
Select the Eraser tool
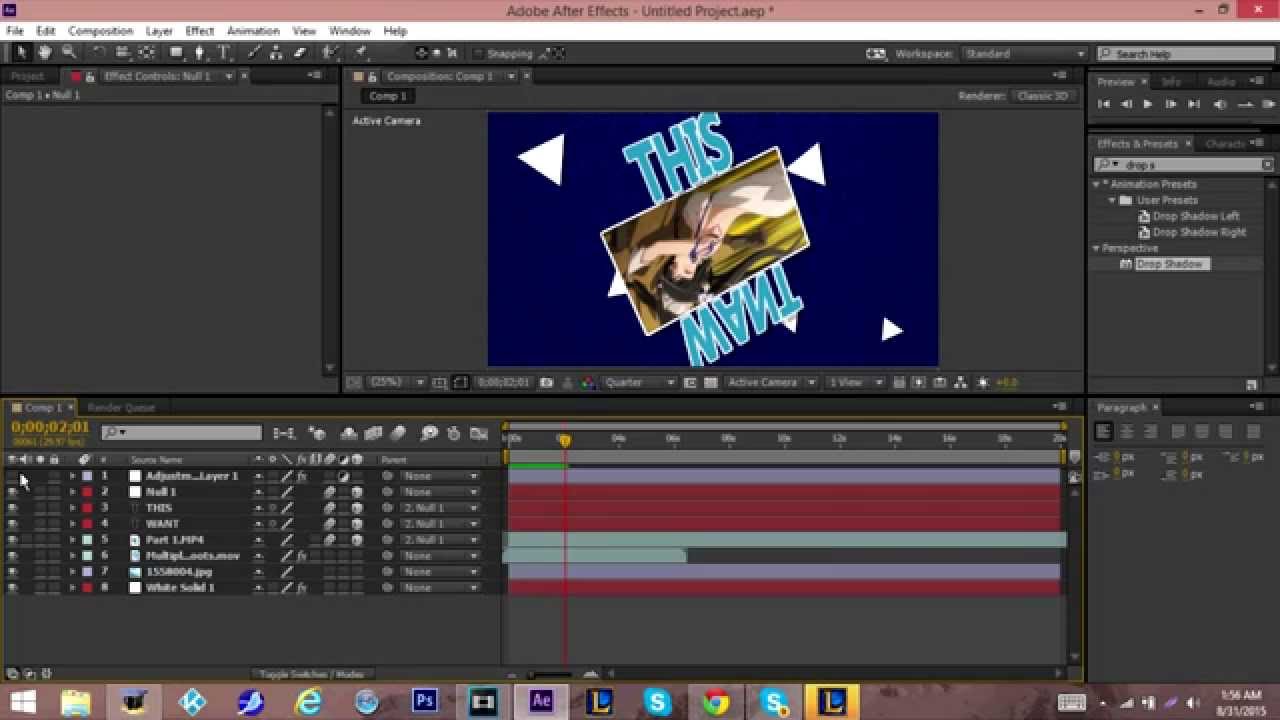tap(300, 53)
